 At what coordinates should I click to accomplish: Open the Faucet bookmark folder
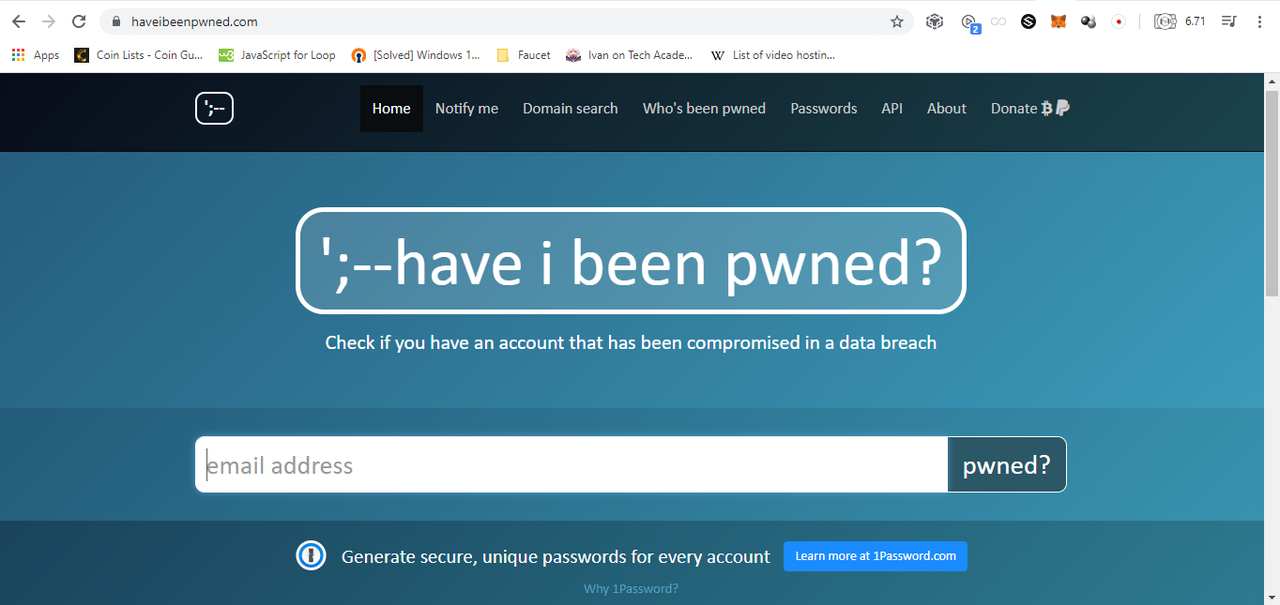[524, 55]
